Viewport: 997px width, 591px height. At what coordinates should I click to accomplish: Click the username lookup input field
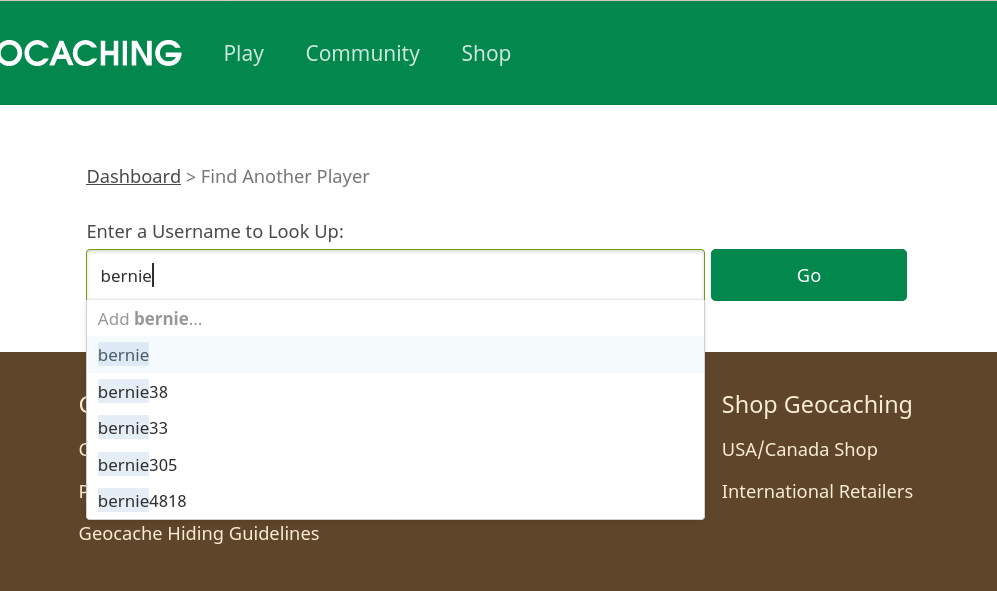[x=395, y=275]
